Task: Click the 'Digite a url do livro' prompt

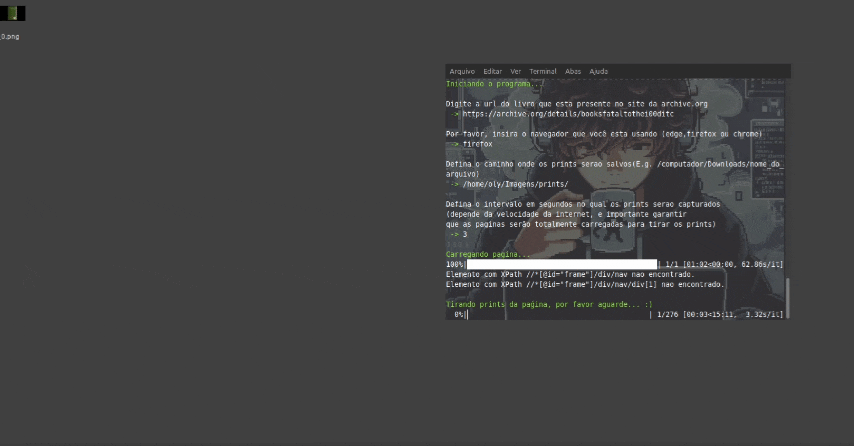Action: 576,104
